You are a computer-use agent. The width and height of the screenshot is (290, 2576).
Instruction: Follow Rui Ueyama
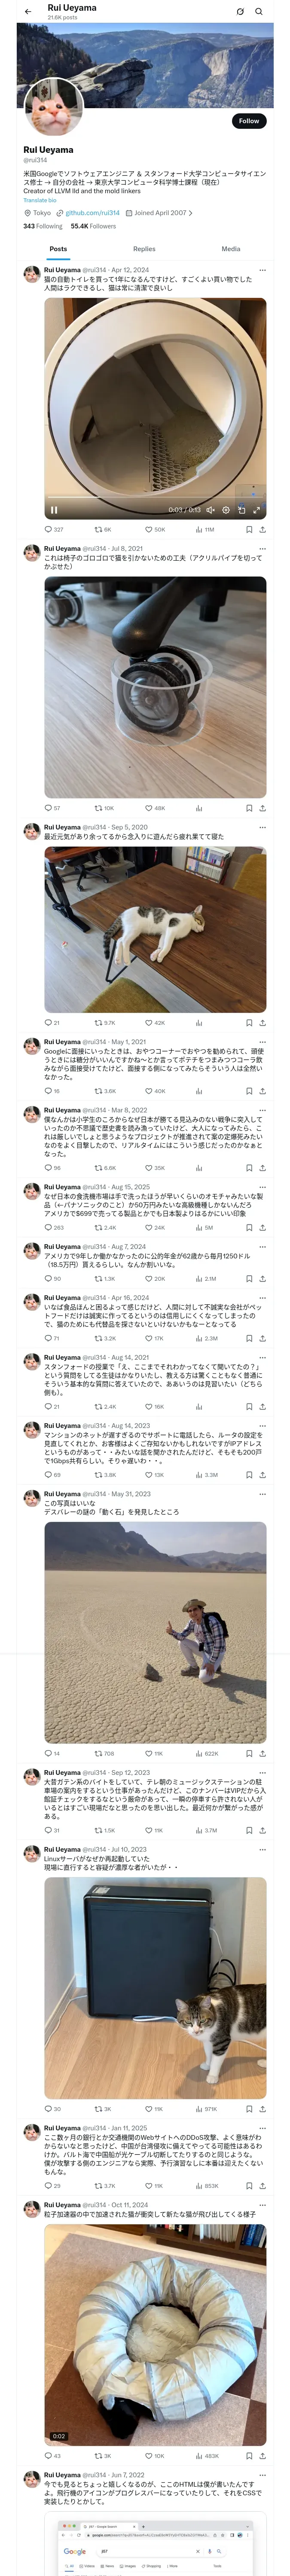pyautogui.click(x=248, y=121)
